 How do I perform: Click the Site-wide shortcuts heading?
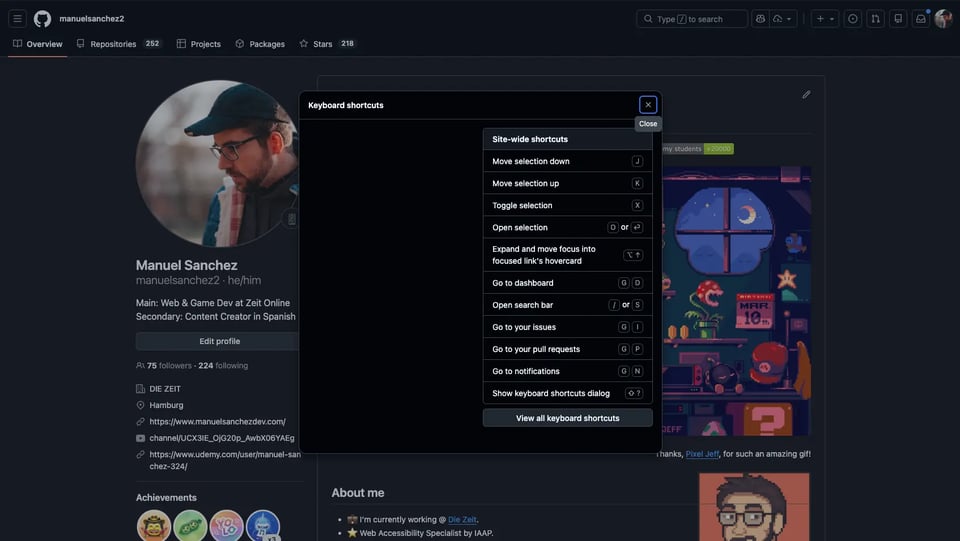pos(530,139)
